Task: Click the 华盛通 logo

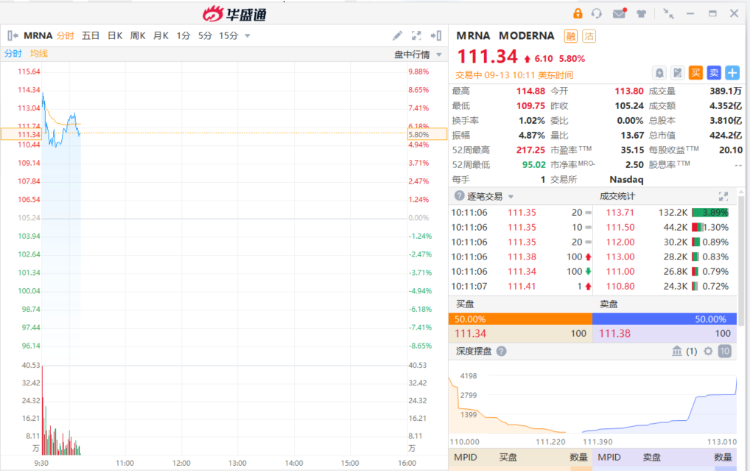Action: click(234, 14)
